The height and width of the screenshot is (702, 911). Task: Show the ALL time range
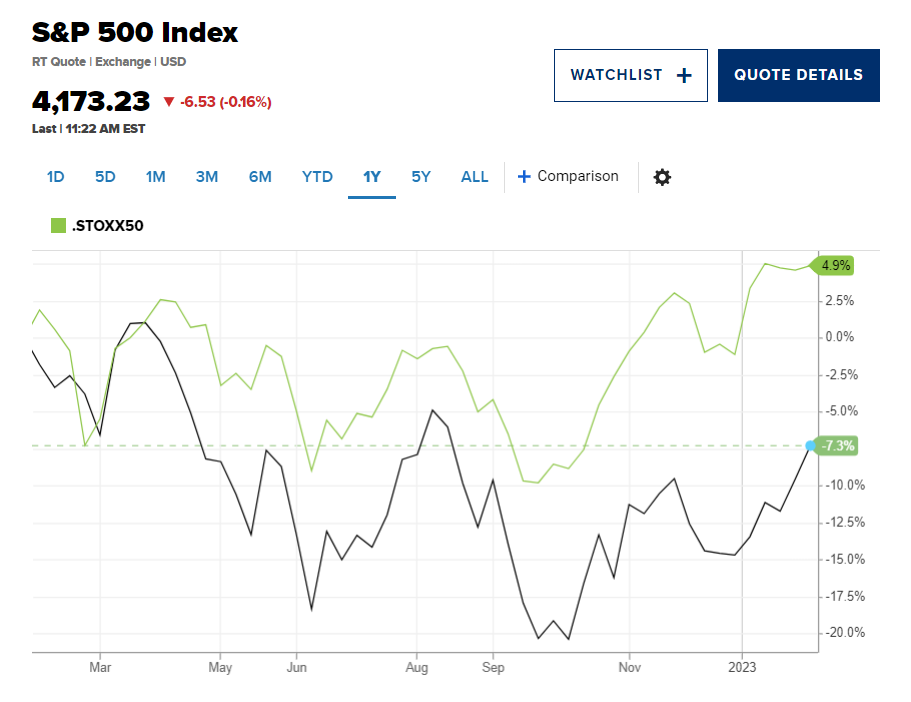(x=475, y=177)
